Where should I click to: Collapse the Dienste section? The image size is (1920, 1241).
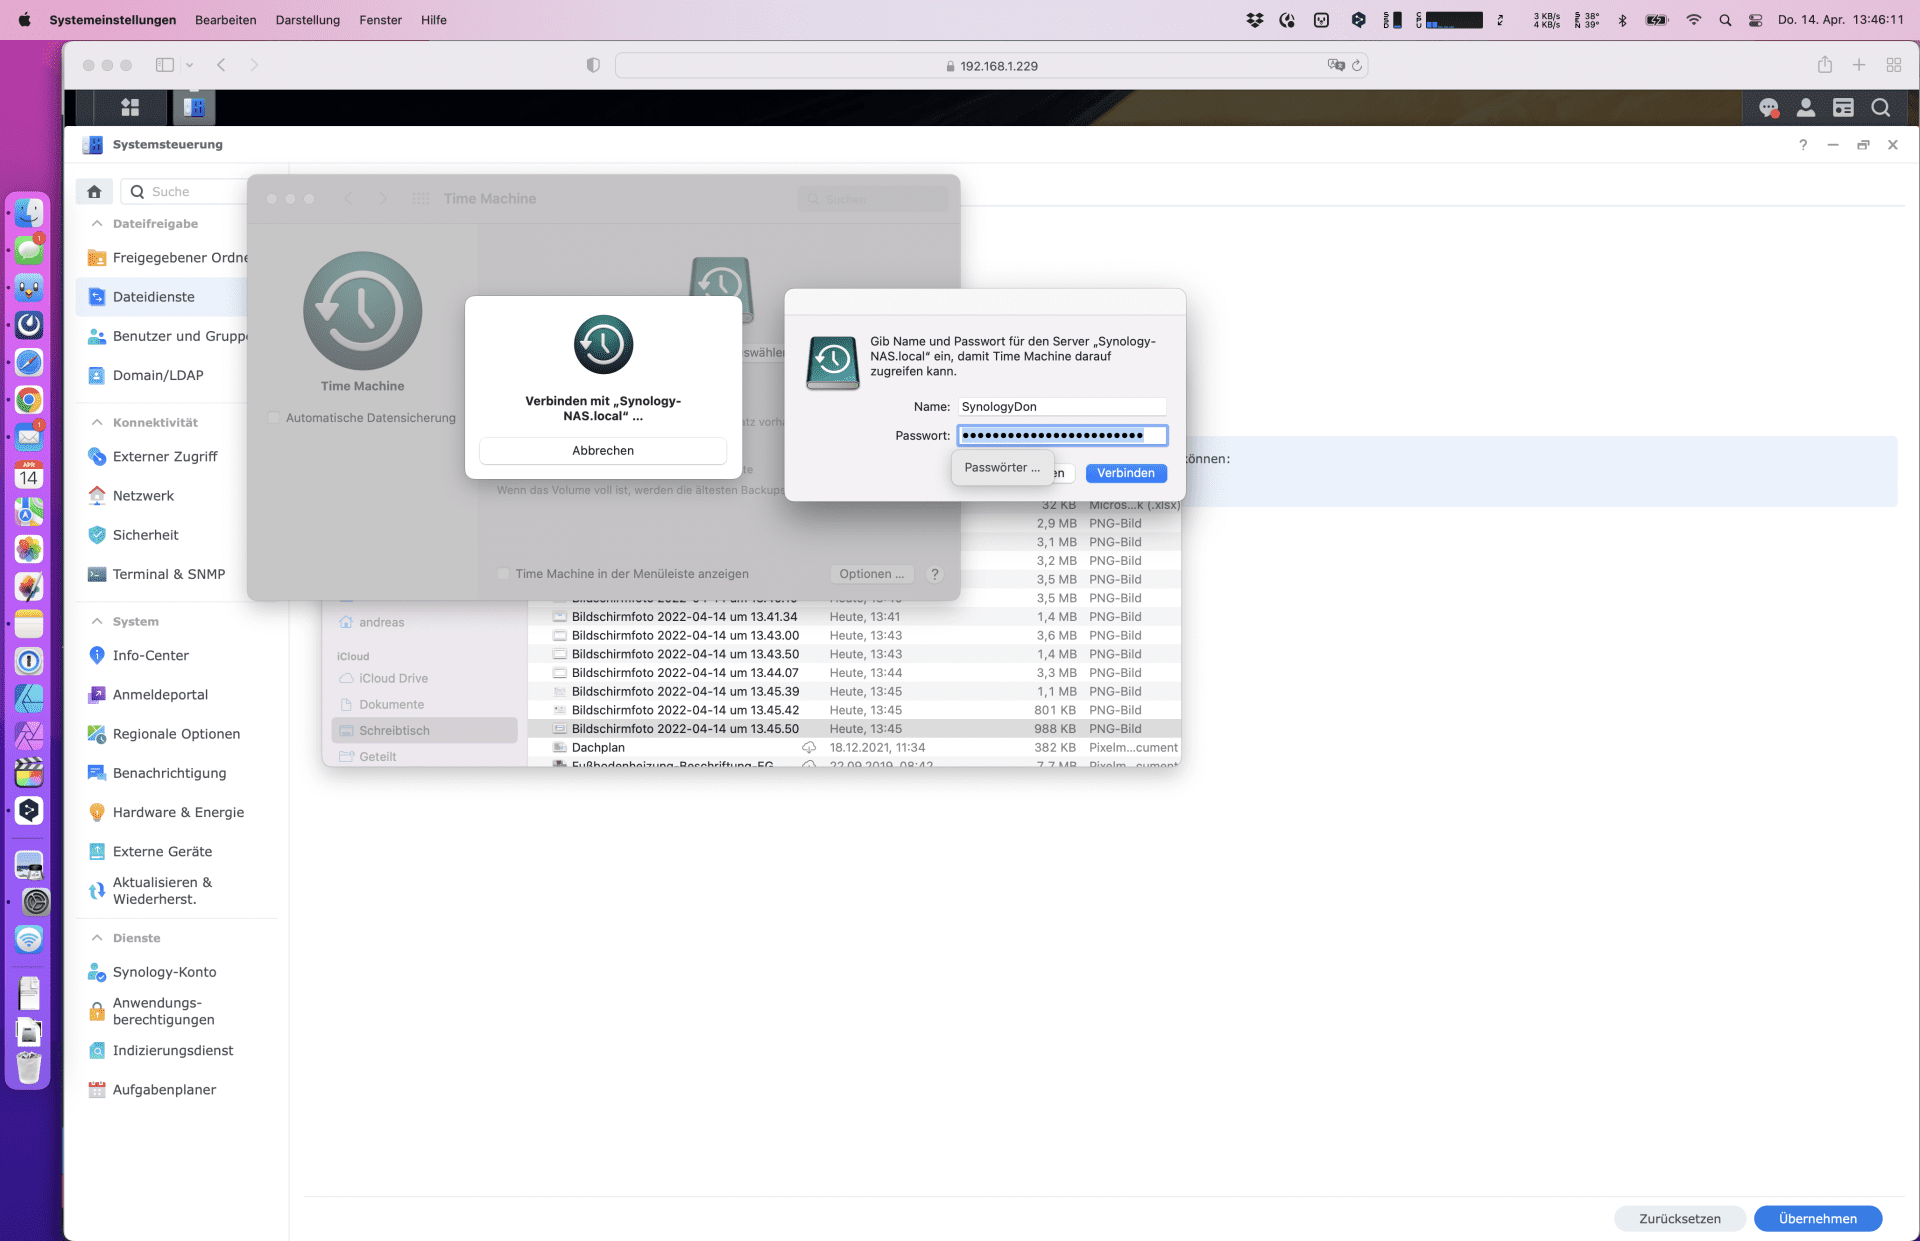pyautogui.click(x=97, y=938)
